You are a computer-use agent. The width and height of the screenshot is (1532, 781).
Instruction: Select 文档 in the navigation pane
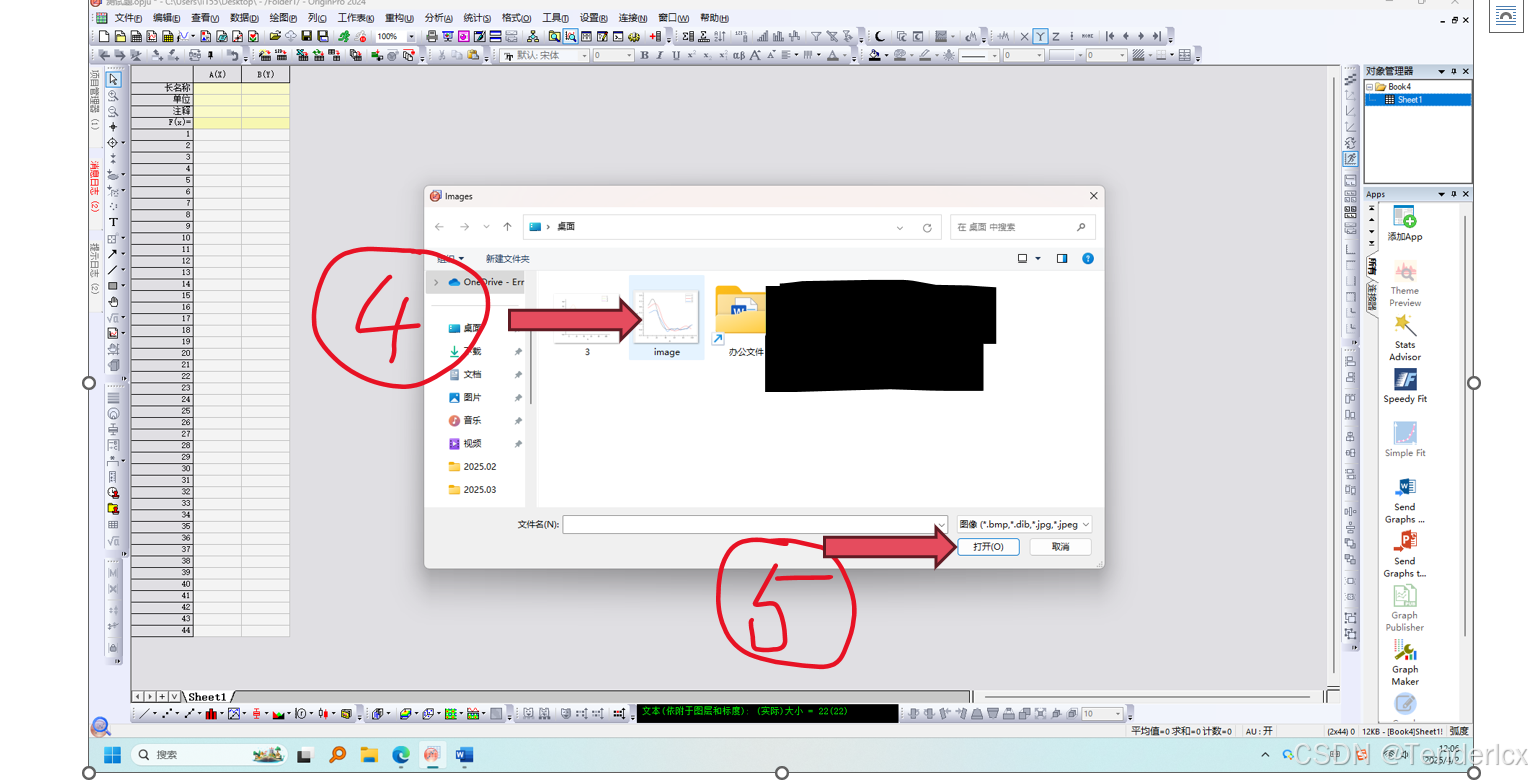(472, 374)
